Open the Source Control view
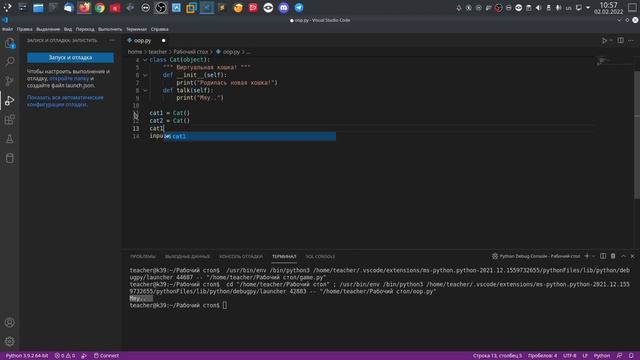640x360 pixels. (x=9, y=81)
